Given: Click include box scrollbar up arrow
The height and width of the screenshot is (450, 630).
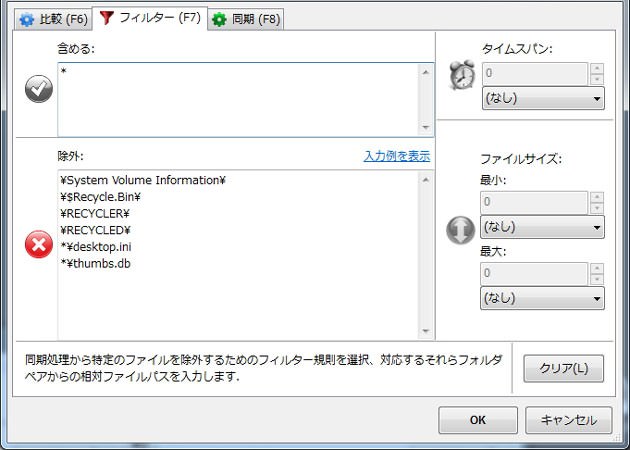Looking at the screenshot, I should [426, 72].
